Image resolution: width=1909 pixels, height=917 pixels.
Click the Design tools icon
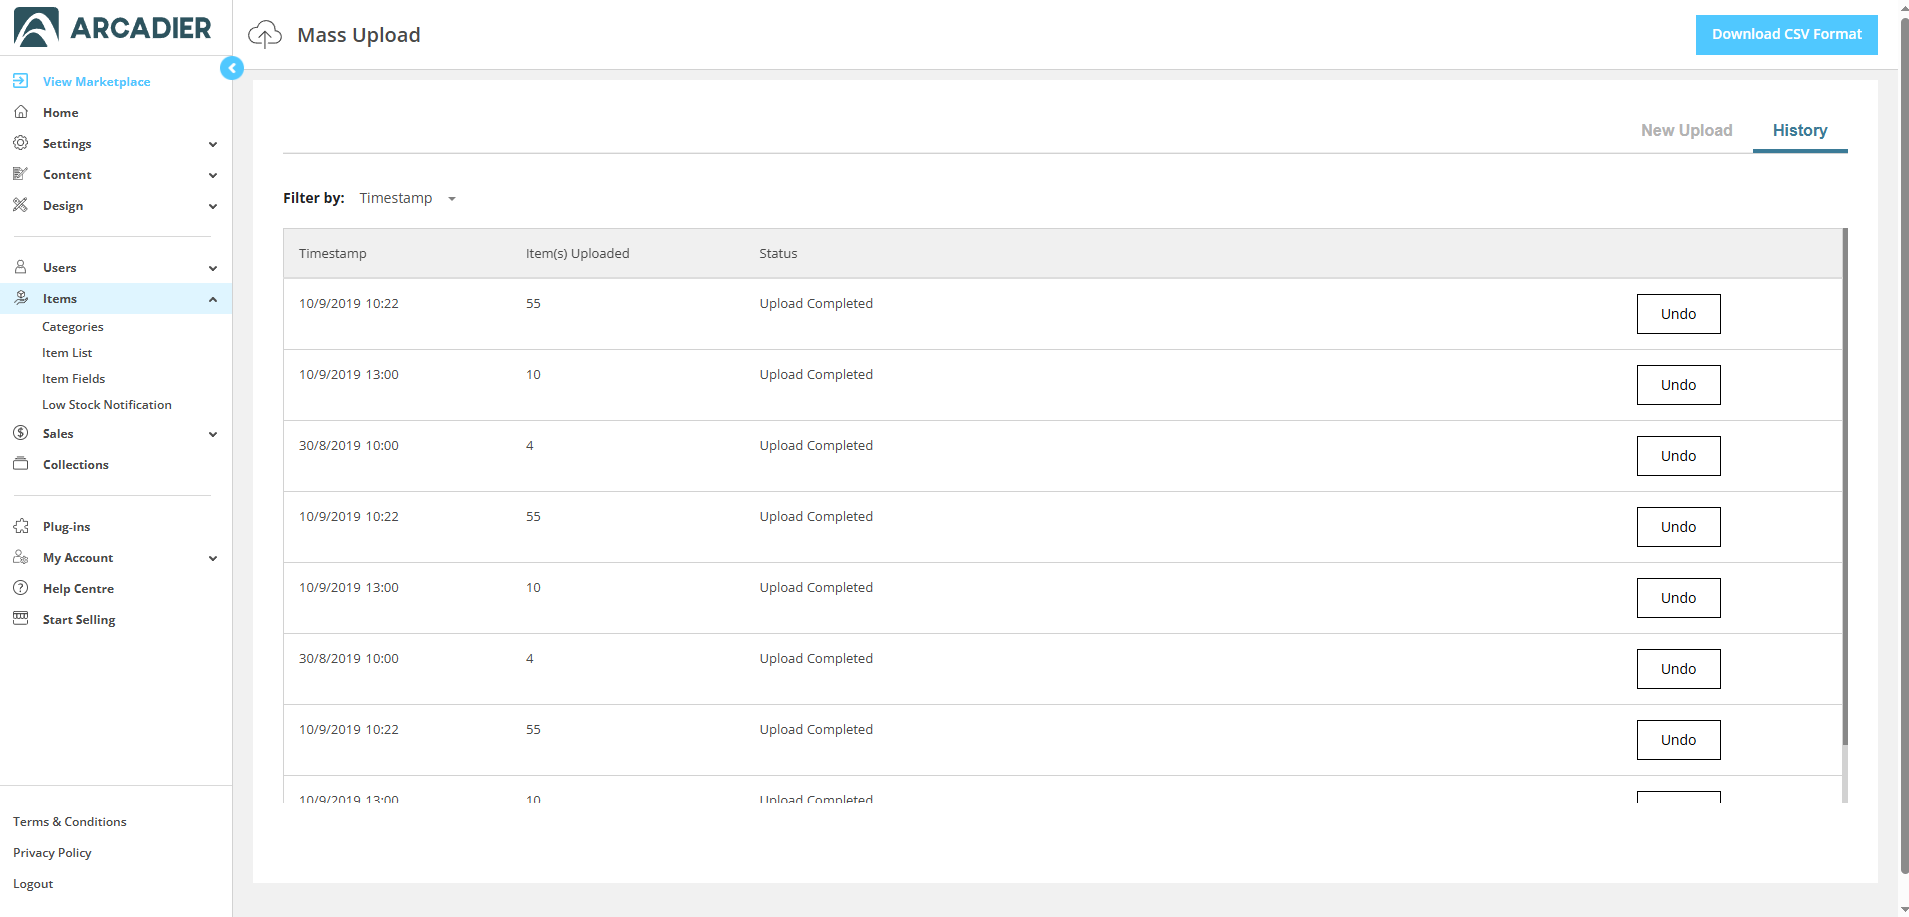click(20, 205)
